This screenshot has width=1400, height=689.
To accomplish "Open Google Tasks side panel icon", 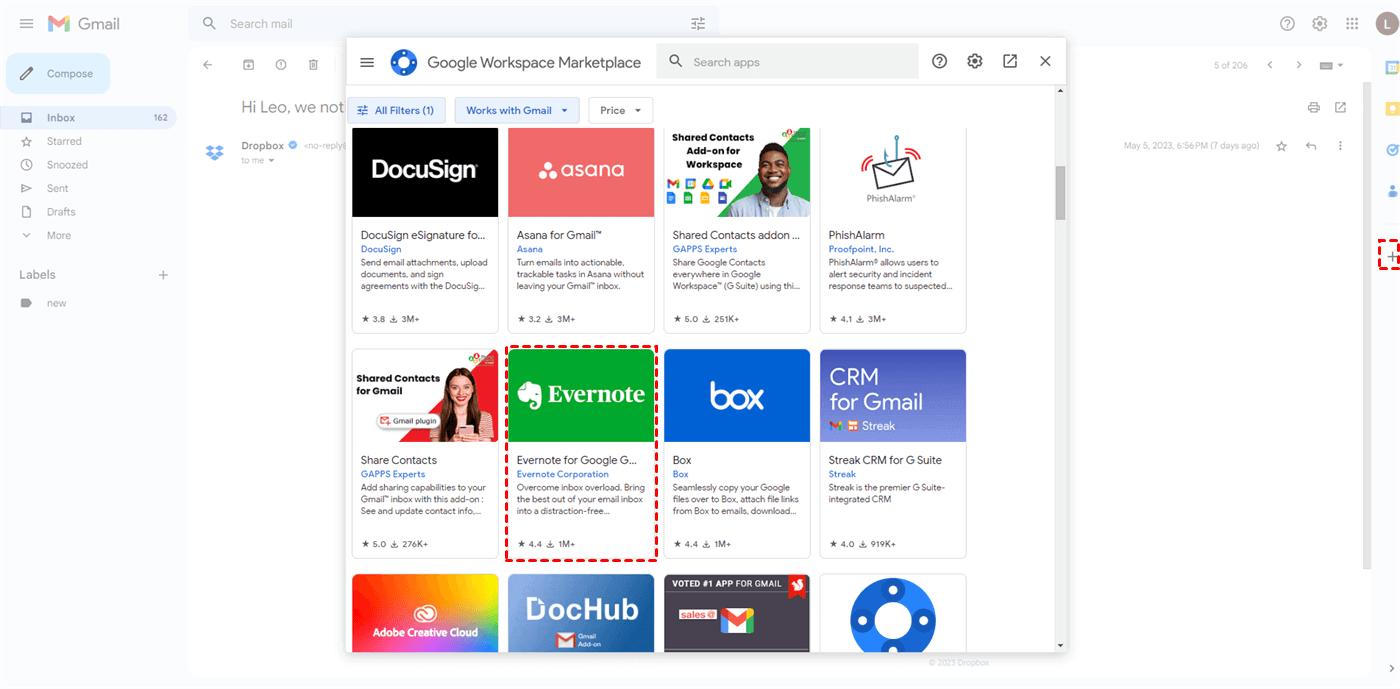I will click(x=1391, y=150).
